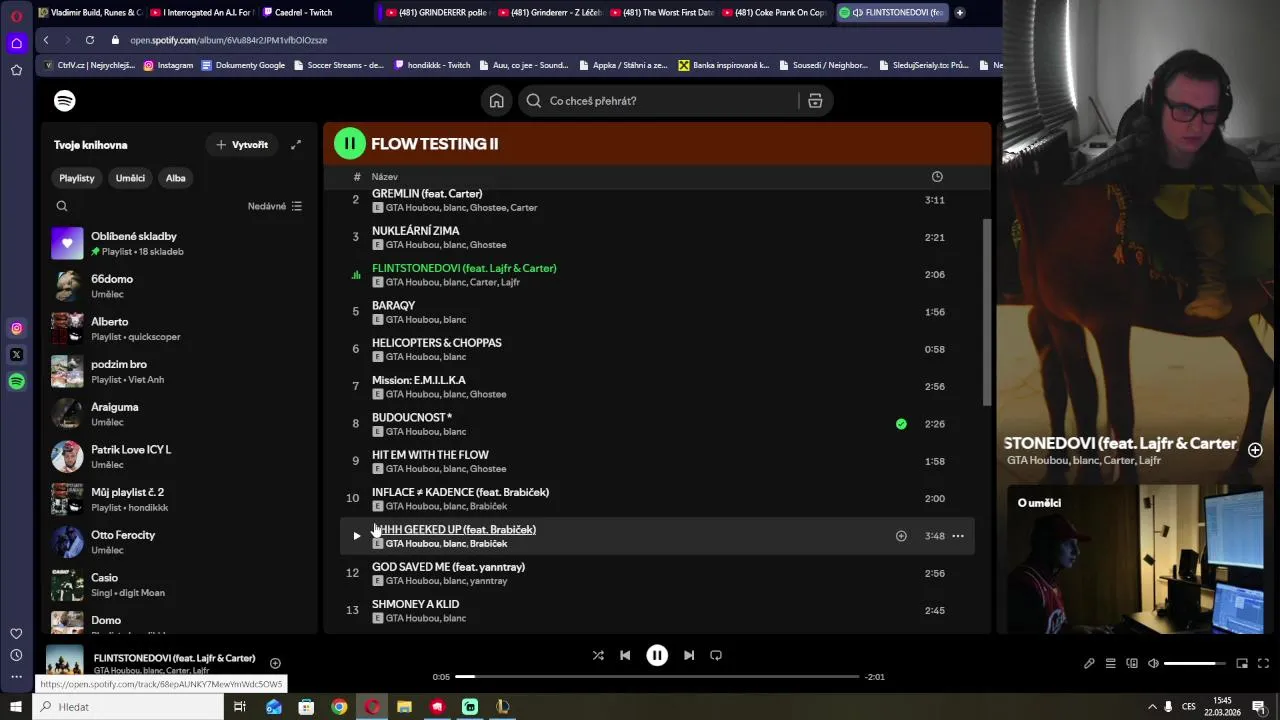Open Otto Ferocity artist in library
The image size is (1280, 720).
point(180,542)
